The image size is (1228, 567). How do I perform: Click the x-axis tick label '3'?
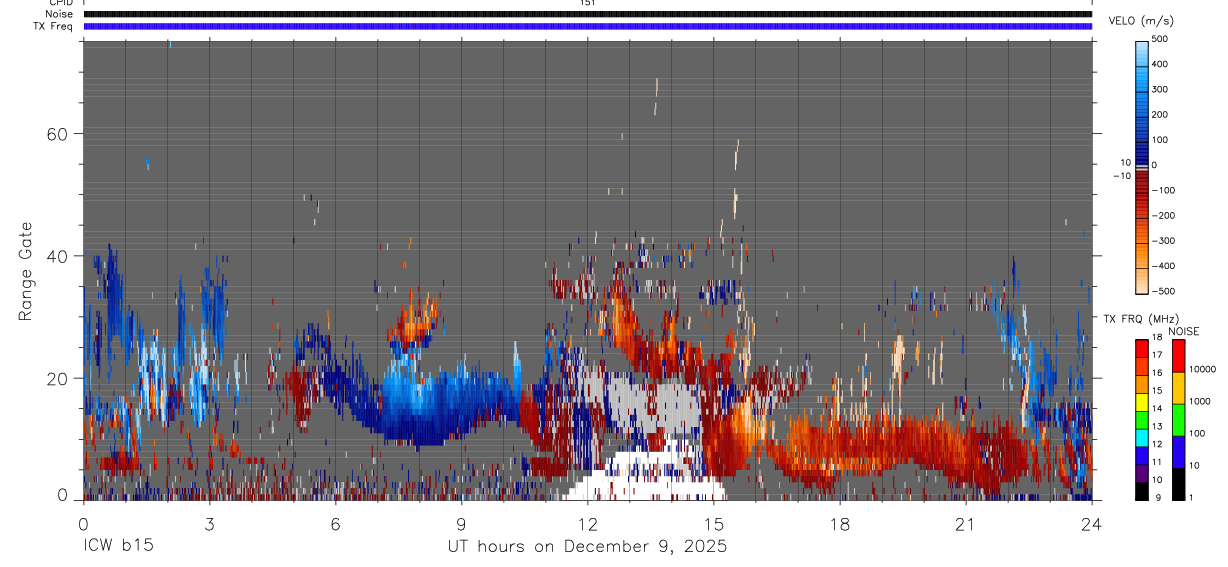coord(209,524)
